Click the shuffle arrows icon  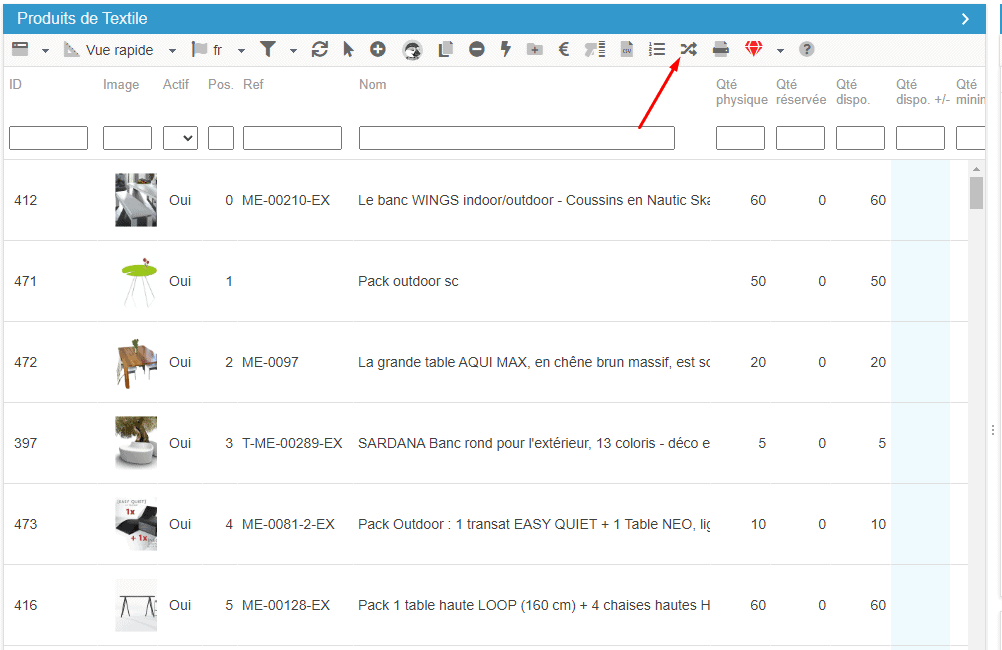pos(688,49)
